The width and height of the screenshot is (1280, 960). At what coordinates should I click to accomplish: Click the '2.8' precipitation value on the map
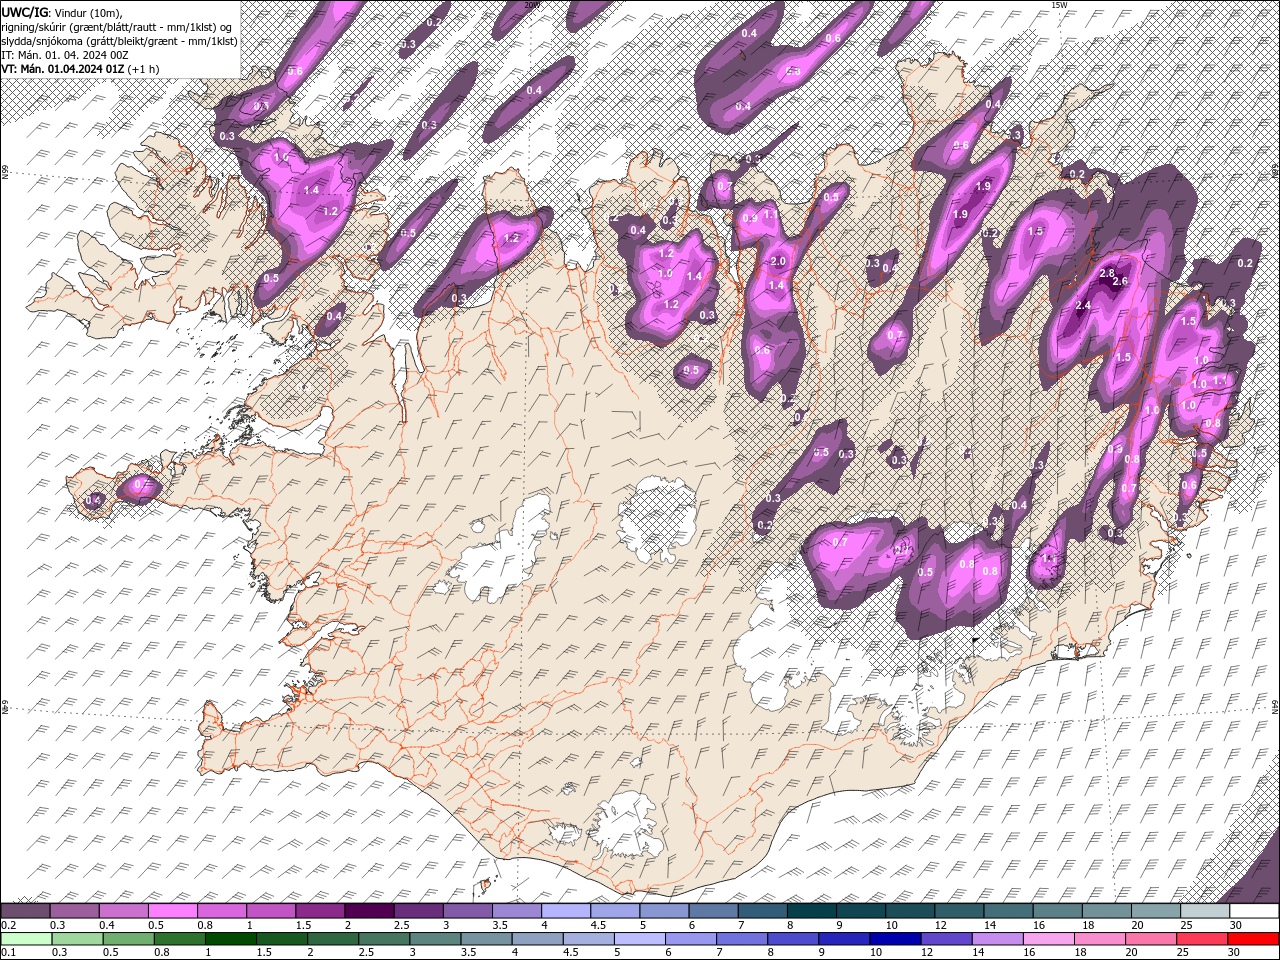click(1107, 273)
